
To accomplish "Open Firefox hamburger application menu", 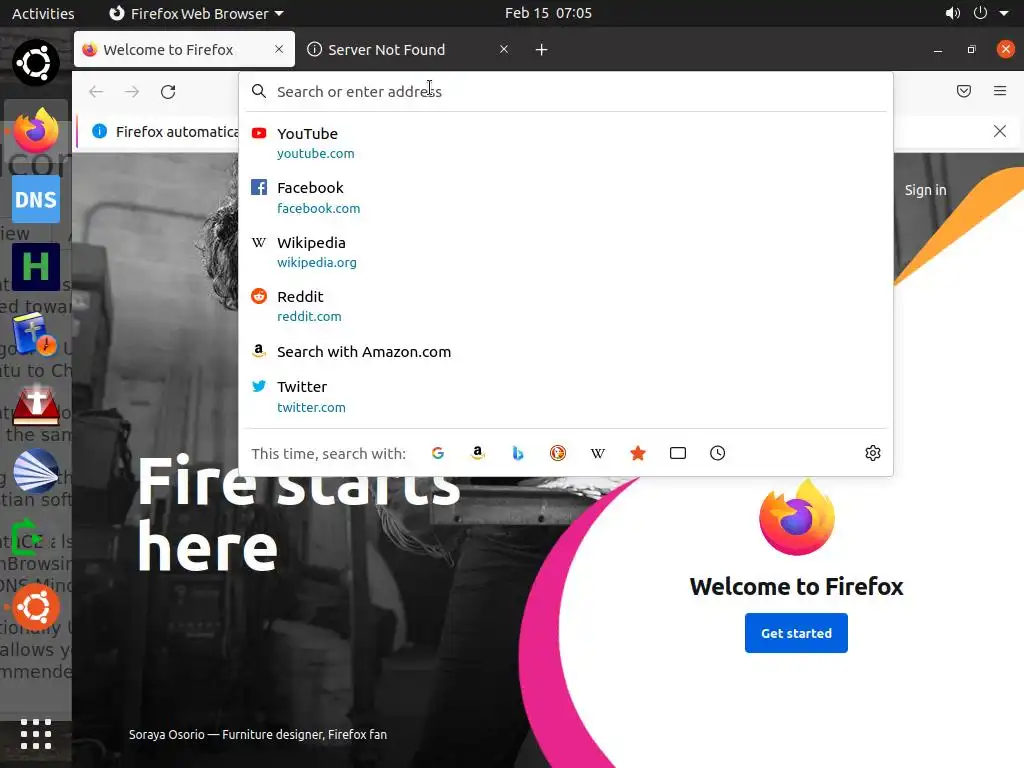I will click(1000, 91).
